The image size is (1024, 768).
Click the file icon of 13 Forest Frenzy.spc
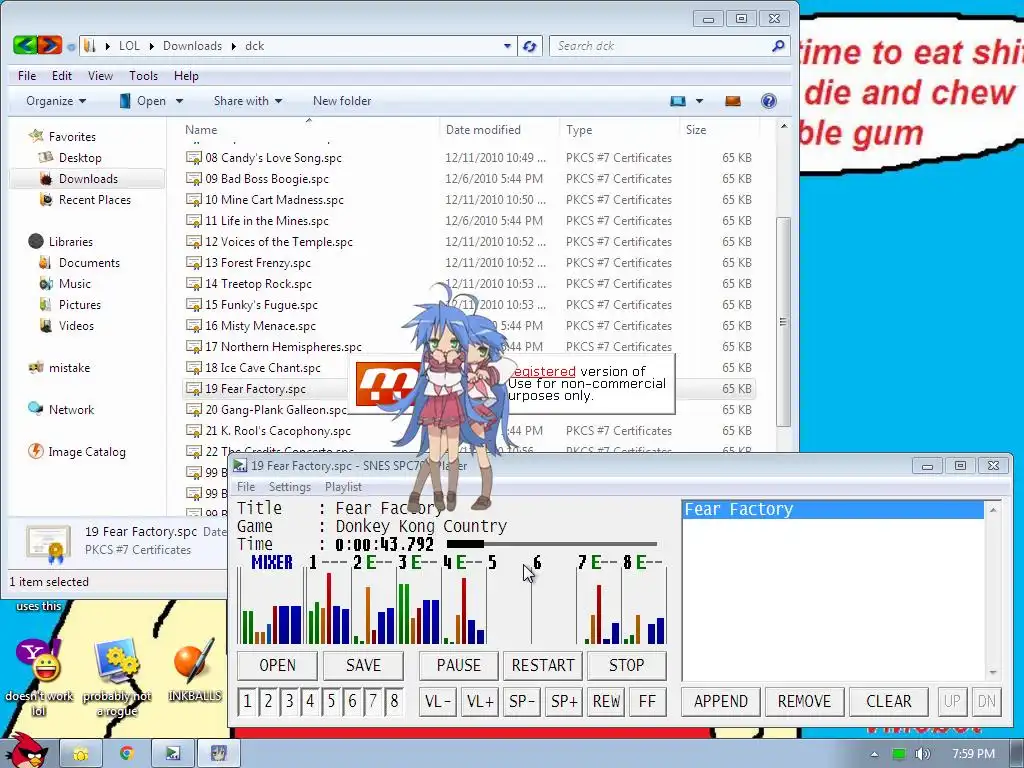pyautogui.click(x=193, y=263)
